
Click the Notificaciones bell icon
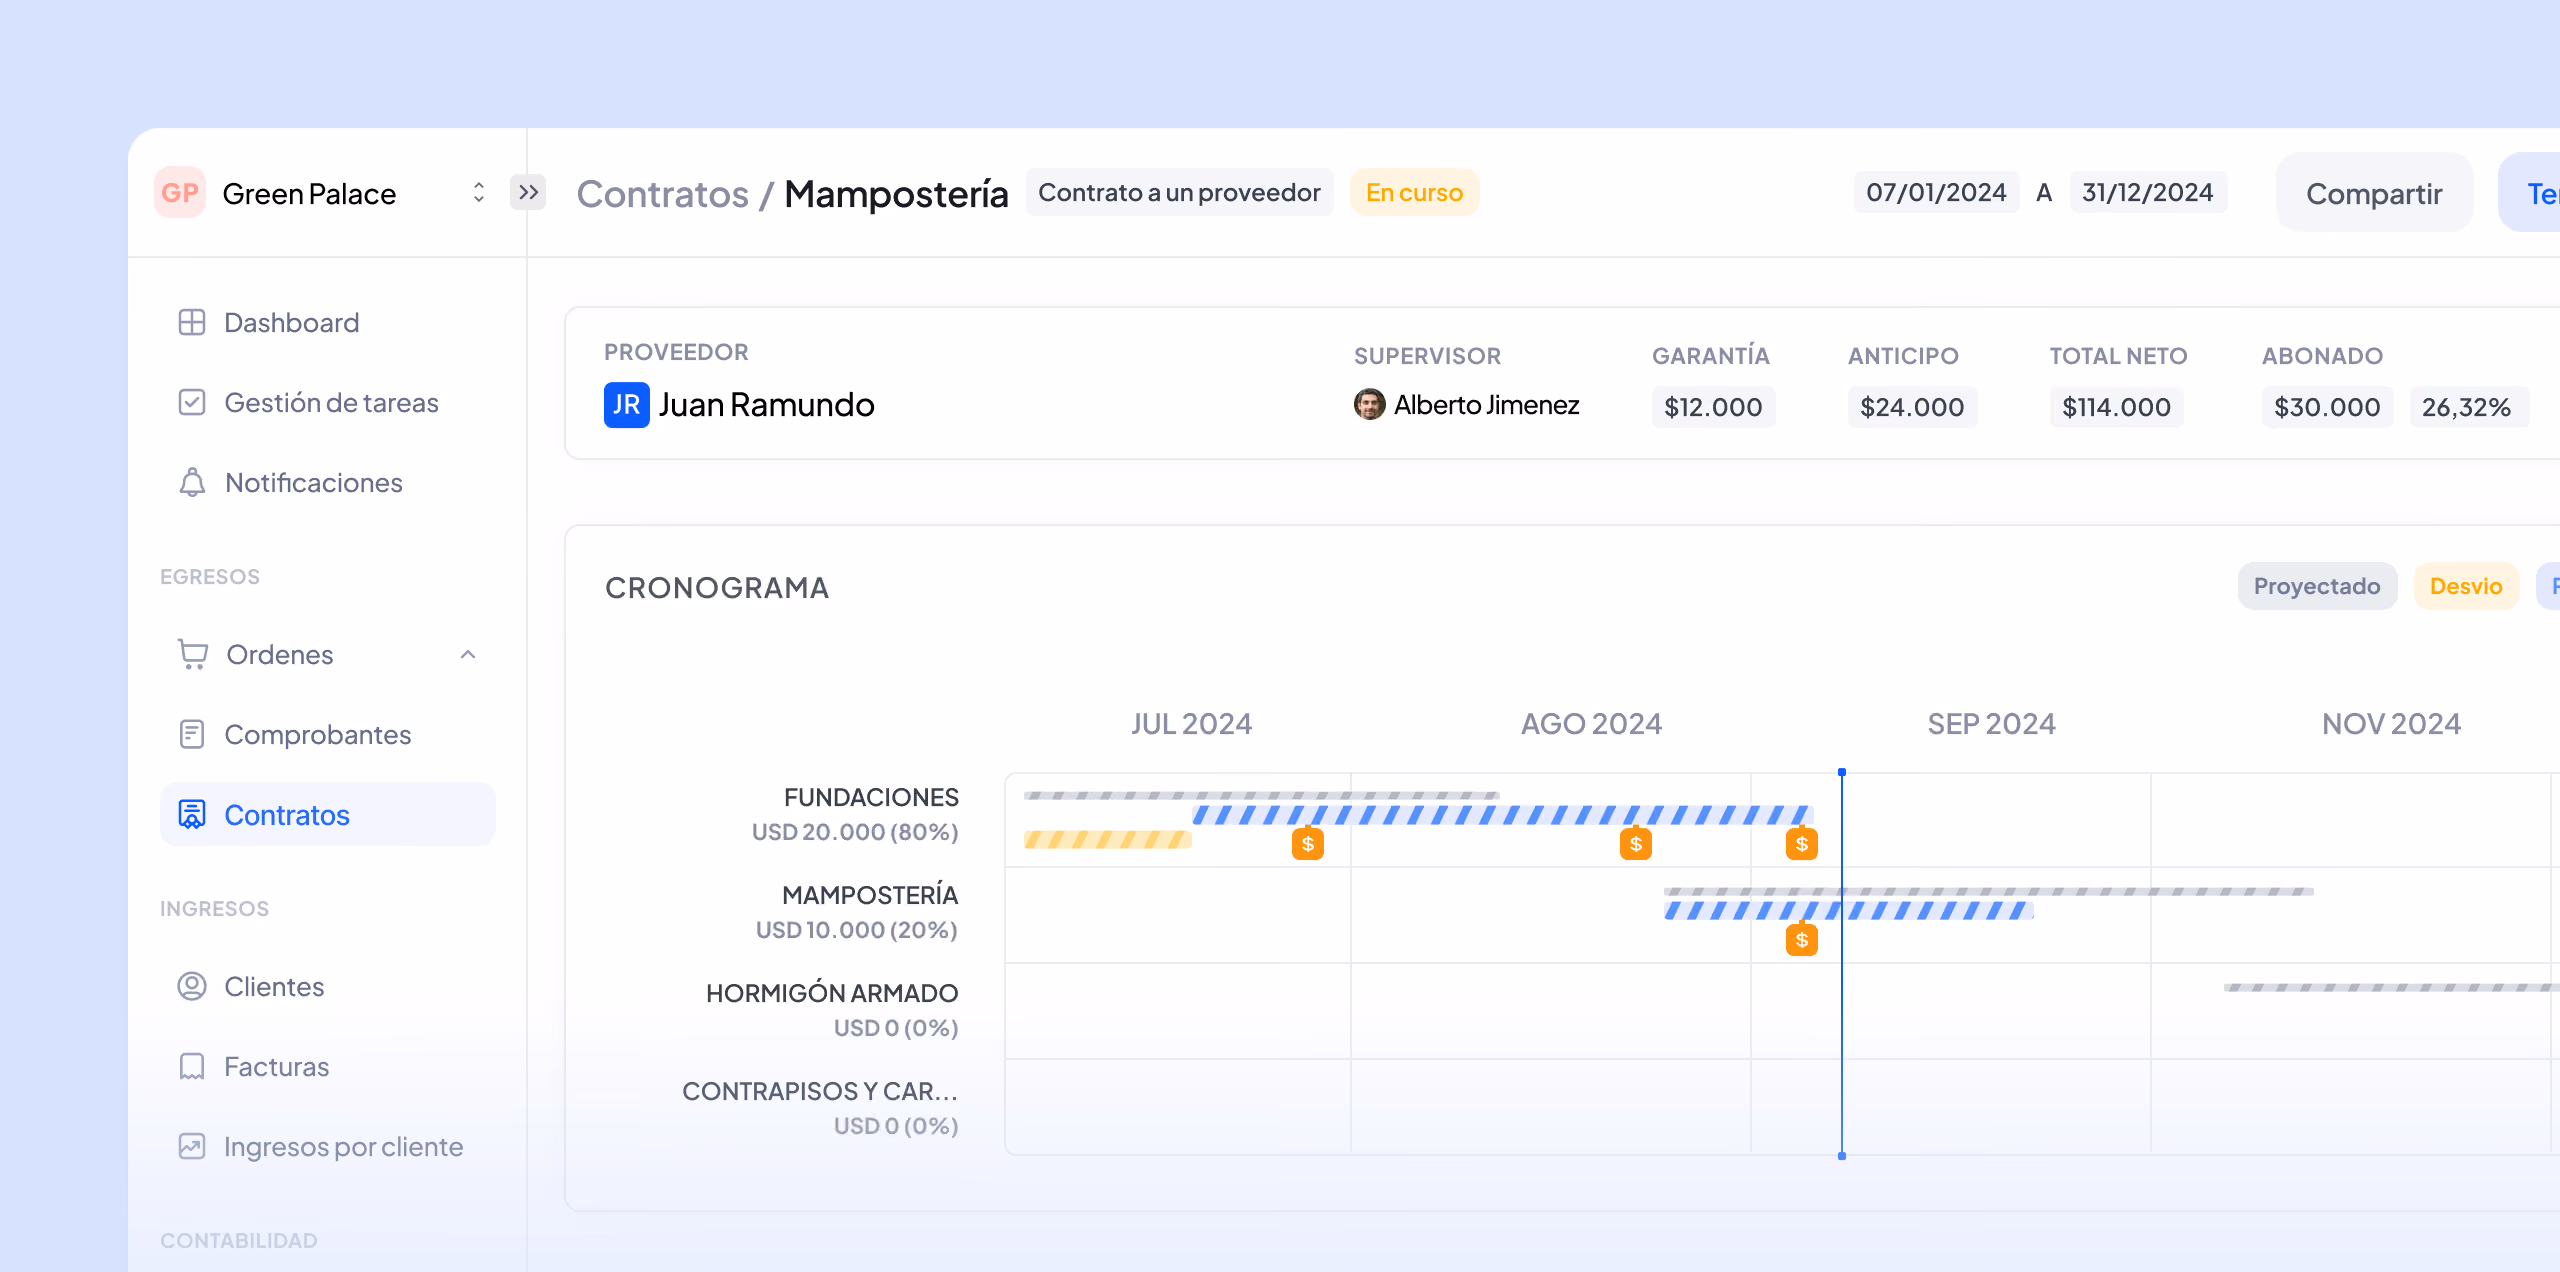point(192,482)
